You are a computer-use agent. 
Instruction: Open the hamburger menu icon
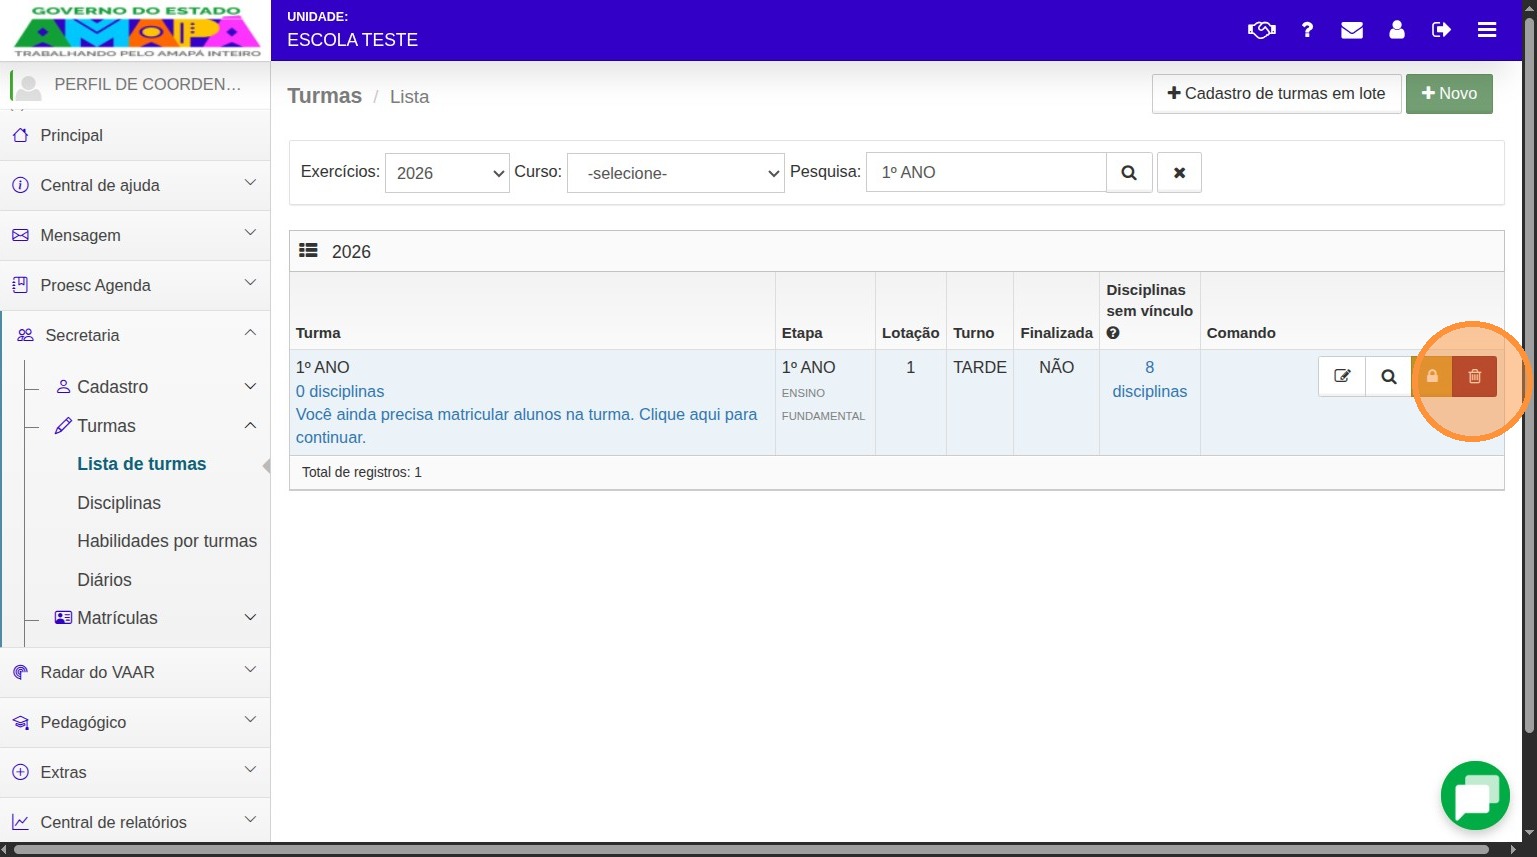(x=1487, y=30)
